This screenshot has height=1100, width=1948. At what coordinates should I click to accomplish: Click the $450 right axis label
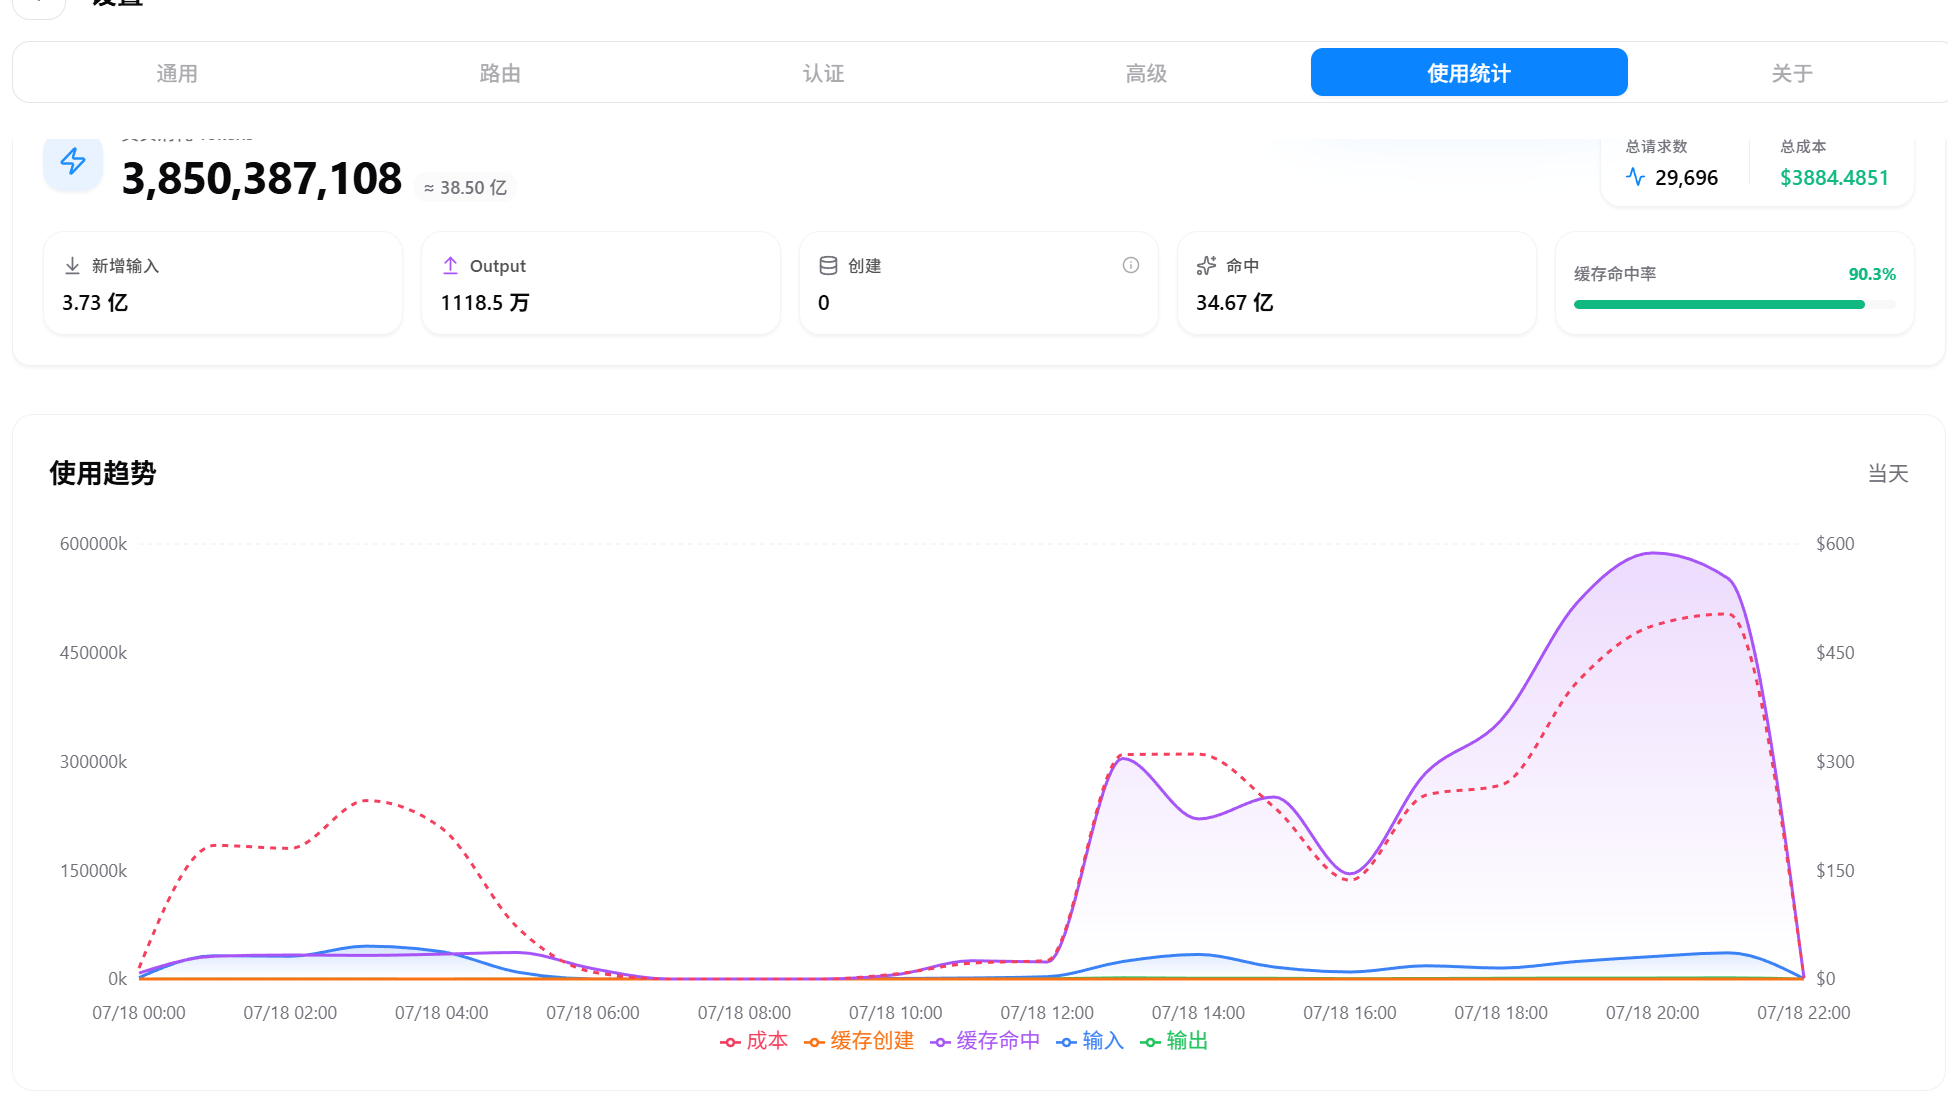(x=1835, y=653)
